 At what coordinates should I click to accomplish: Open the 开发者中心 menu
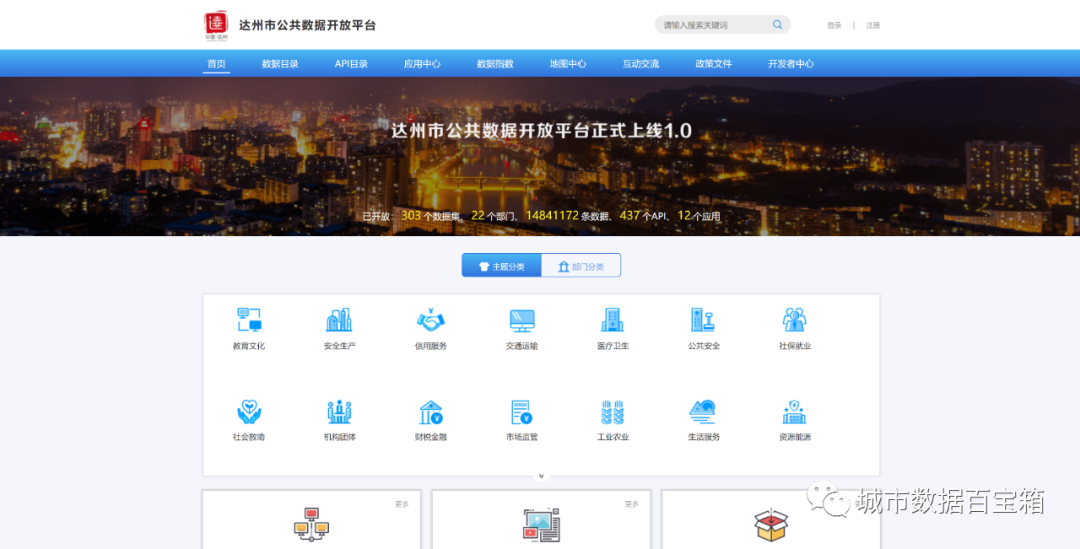[x=791, y=63]
